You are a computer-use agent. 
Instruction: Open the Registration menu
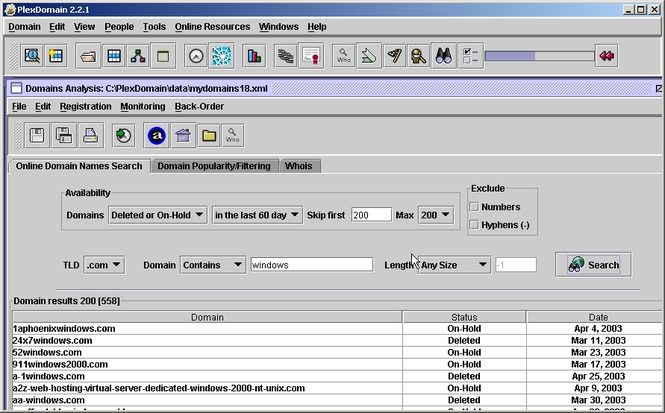[x=86, y=106]
